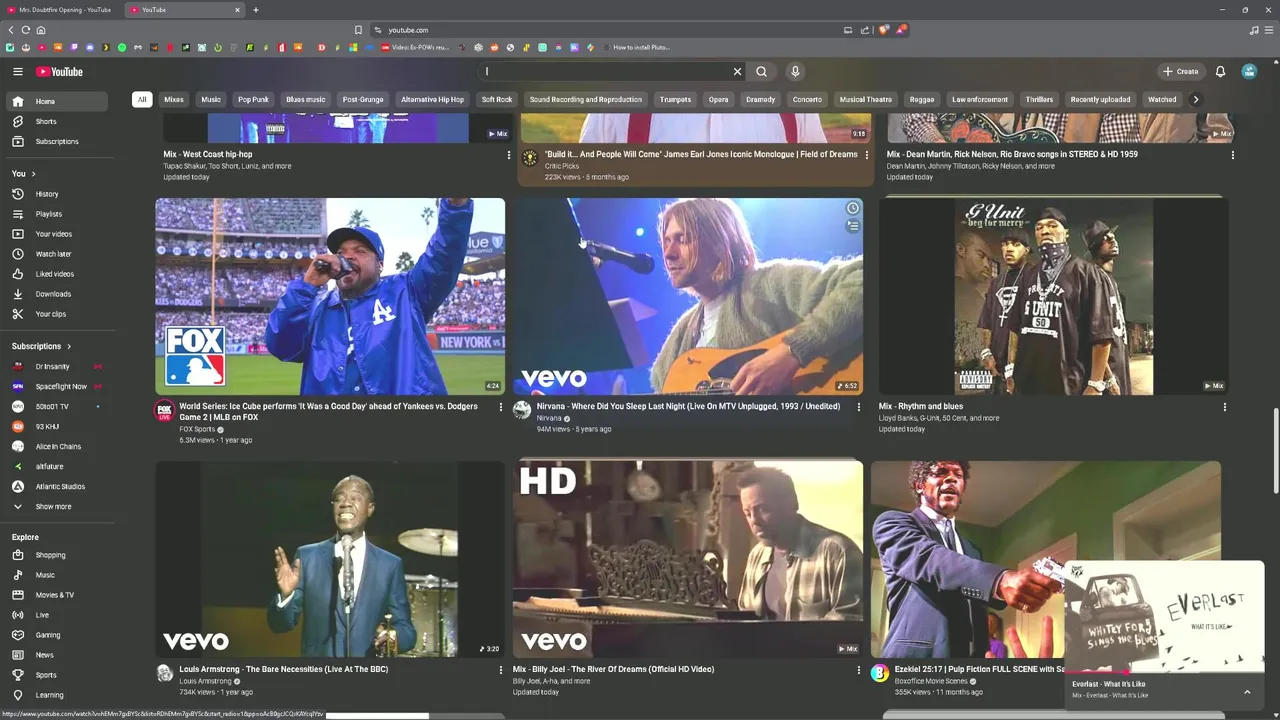Open Your clips
Viewport: 1280px width, 720px height.
[x=56, y=314]
